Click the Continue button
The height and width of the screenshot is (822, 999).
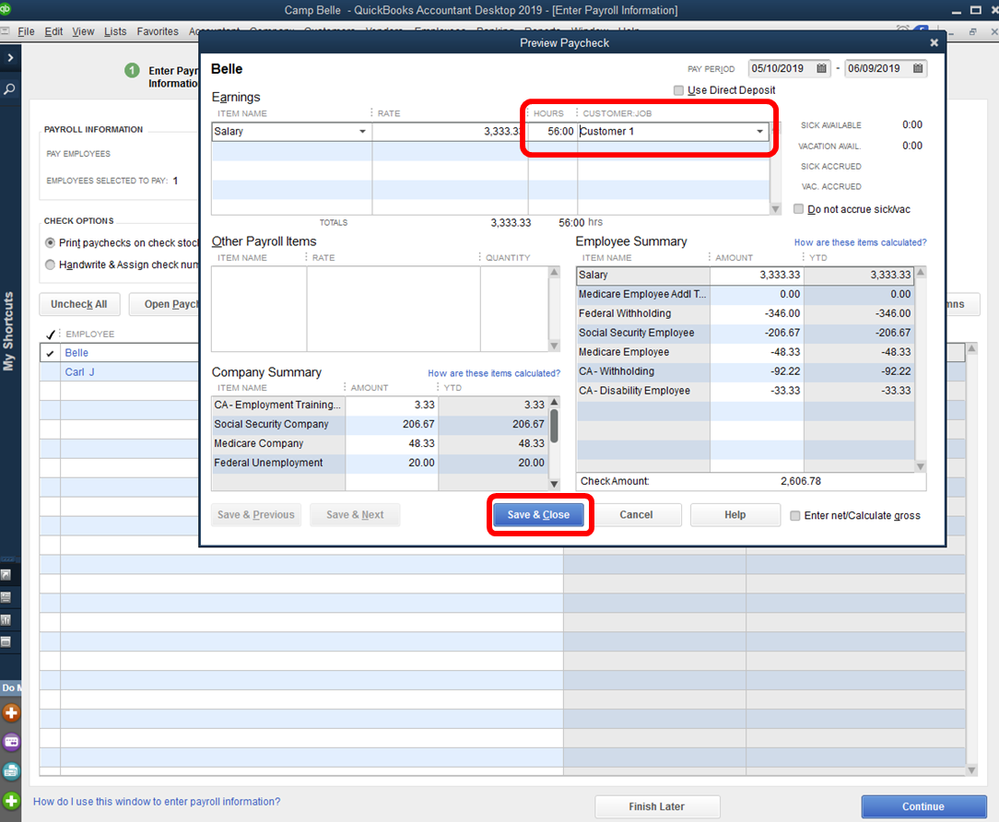click(x=923, y=807)
